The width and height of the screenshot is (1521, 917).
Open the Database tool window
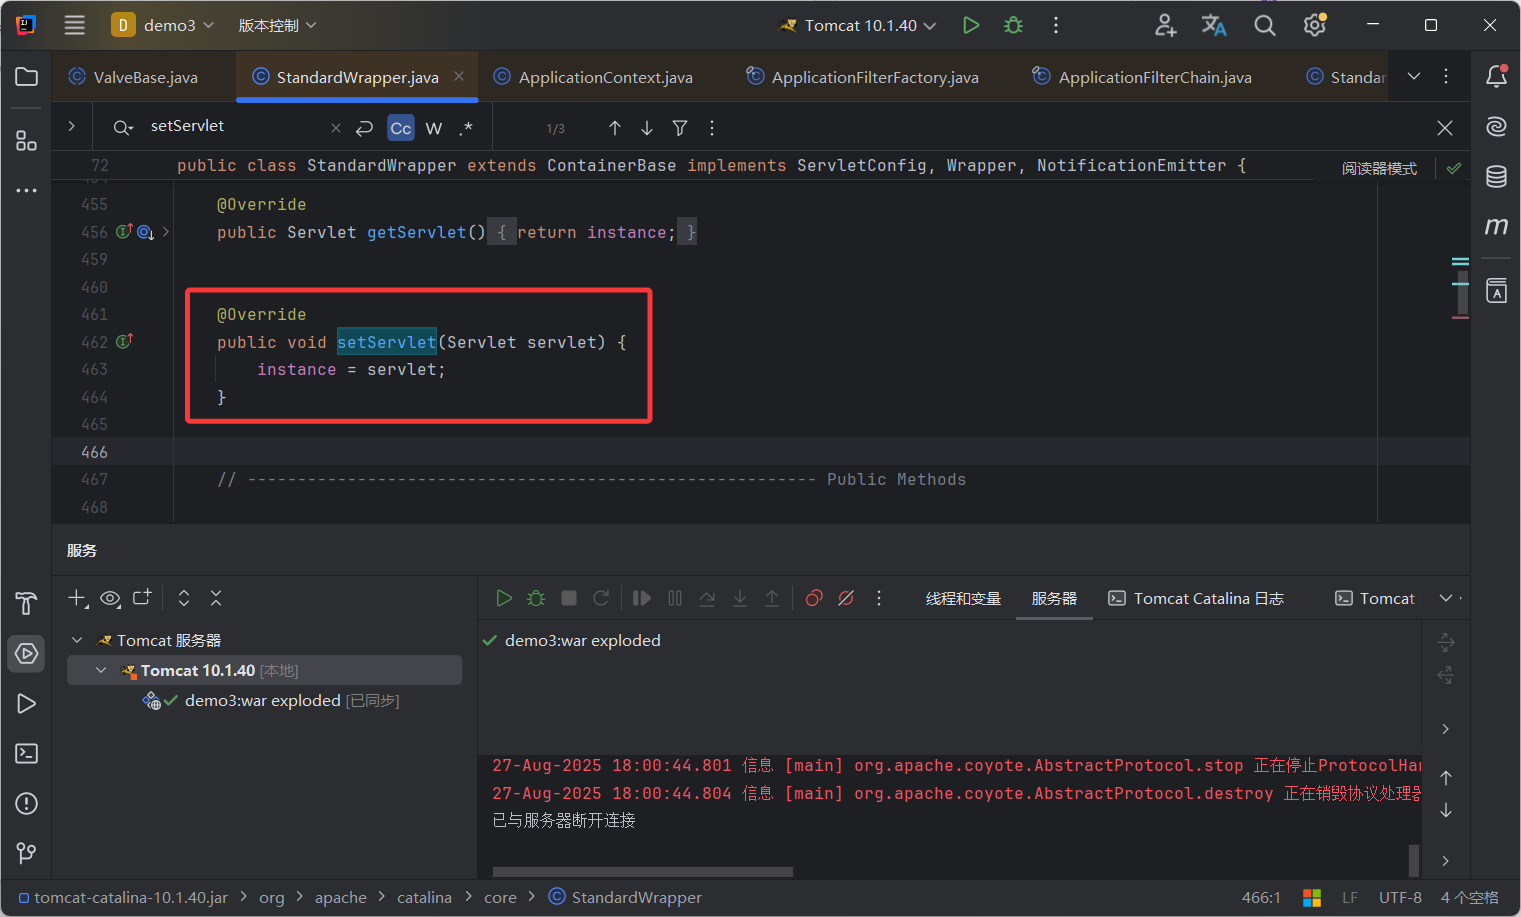tap(1496, 177)
